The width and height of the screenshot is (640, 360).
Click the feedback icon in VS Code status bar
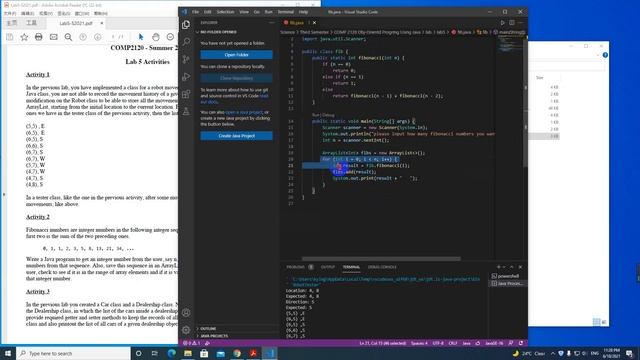click(511, 343)
